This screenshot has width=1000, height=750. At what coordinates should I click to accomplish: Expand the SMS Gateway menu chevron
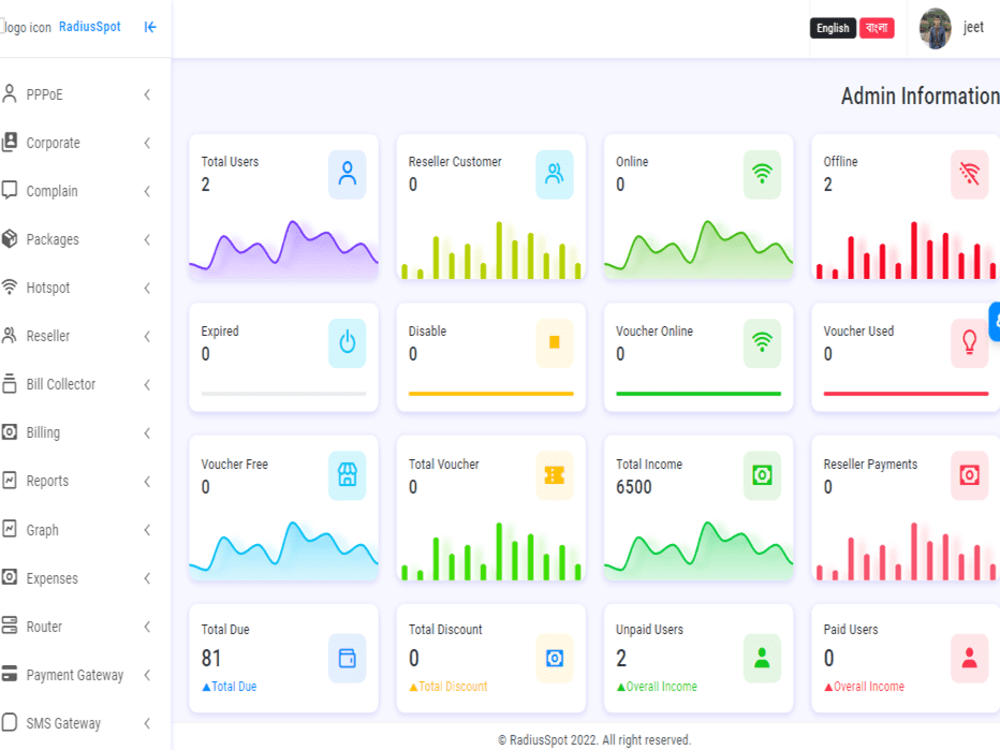pos(147,723)
